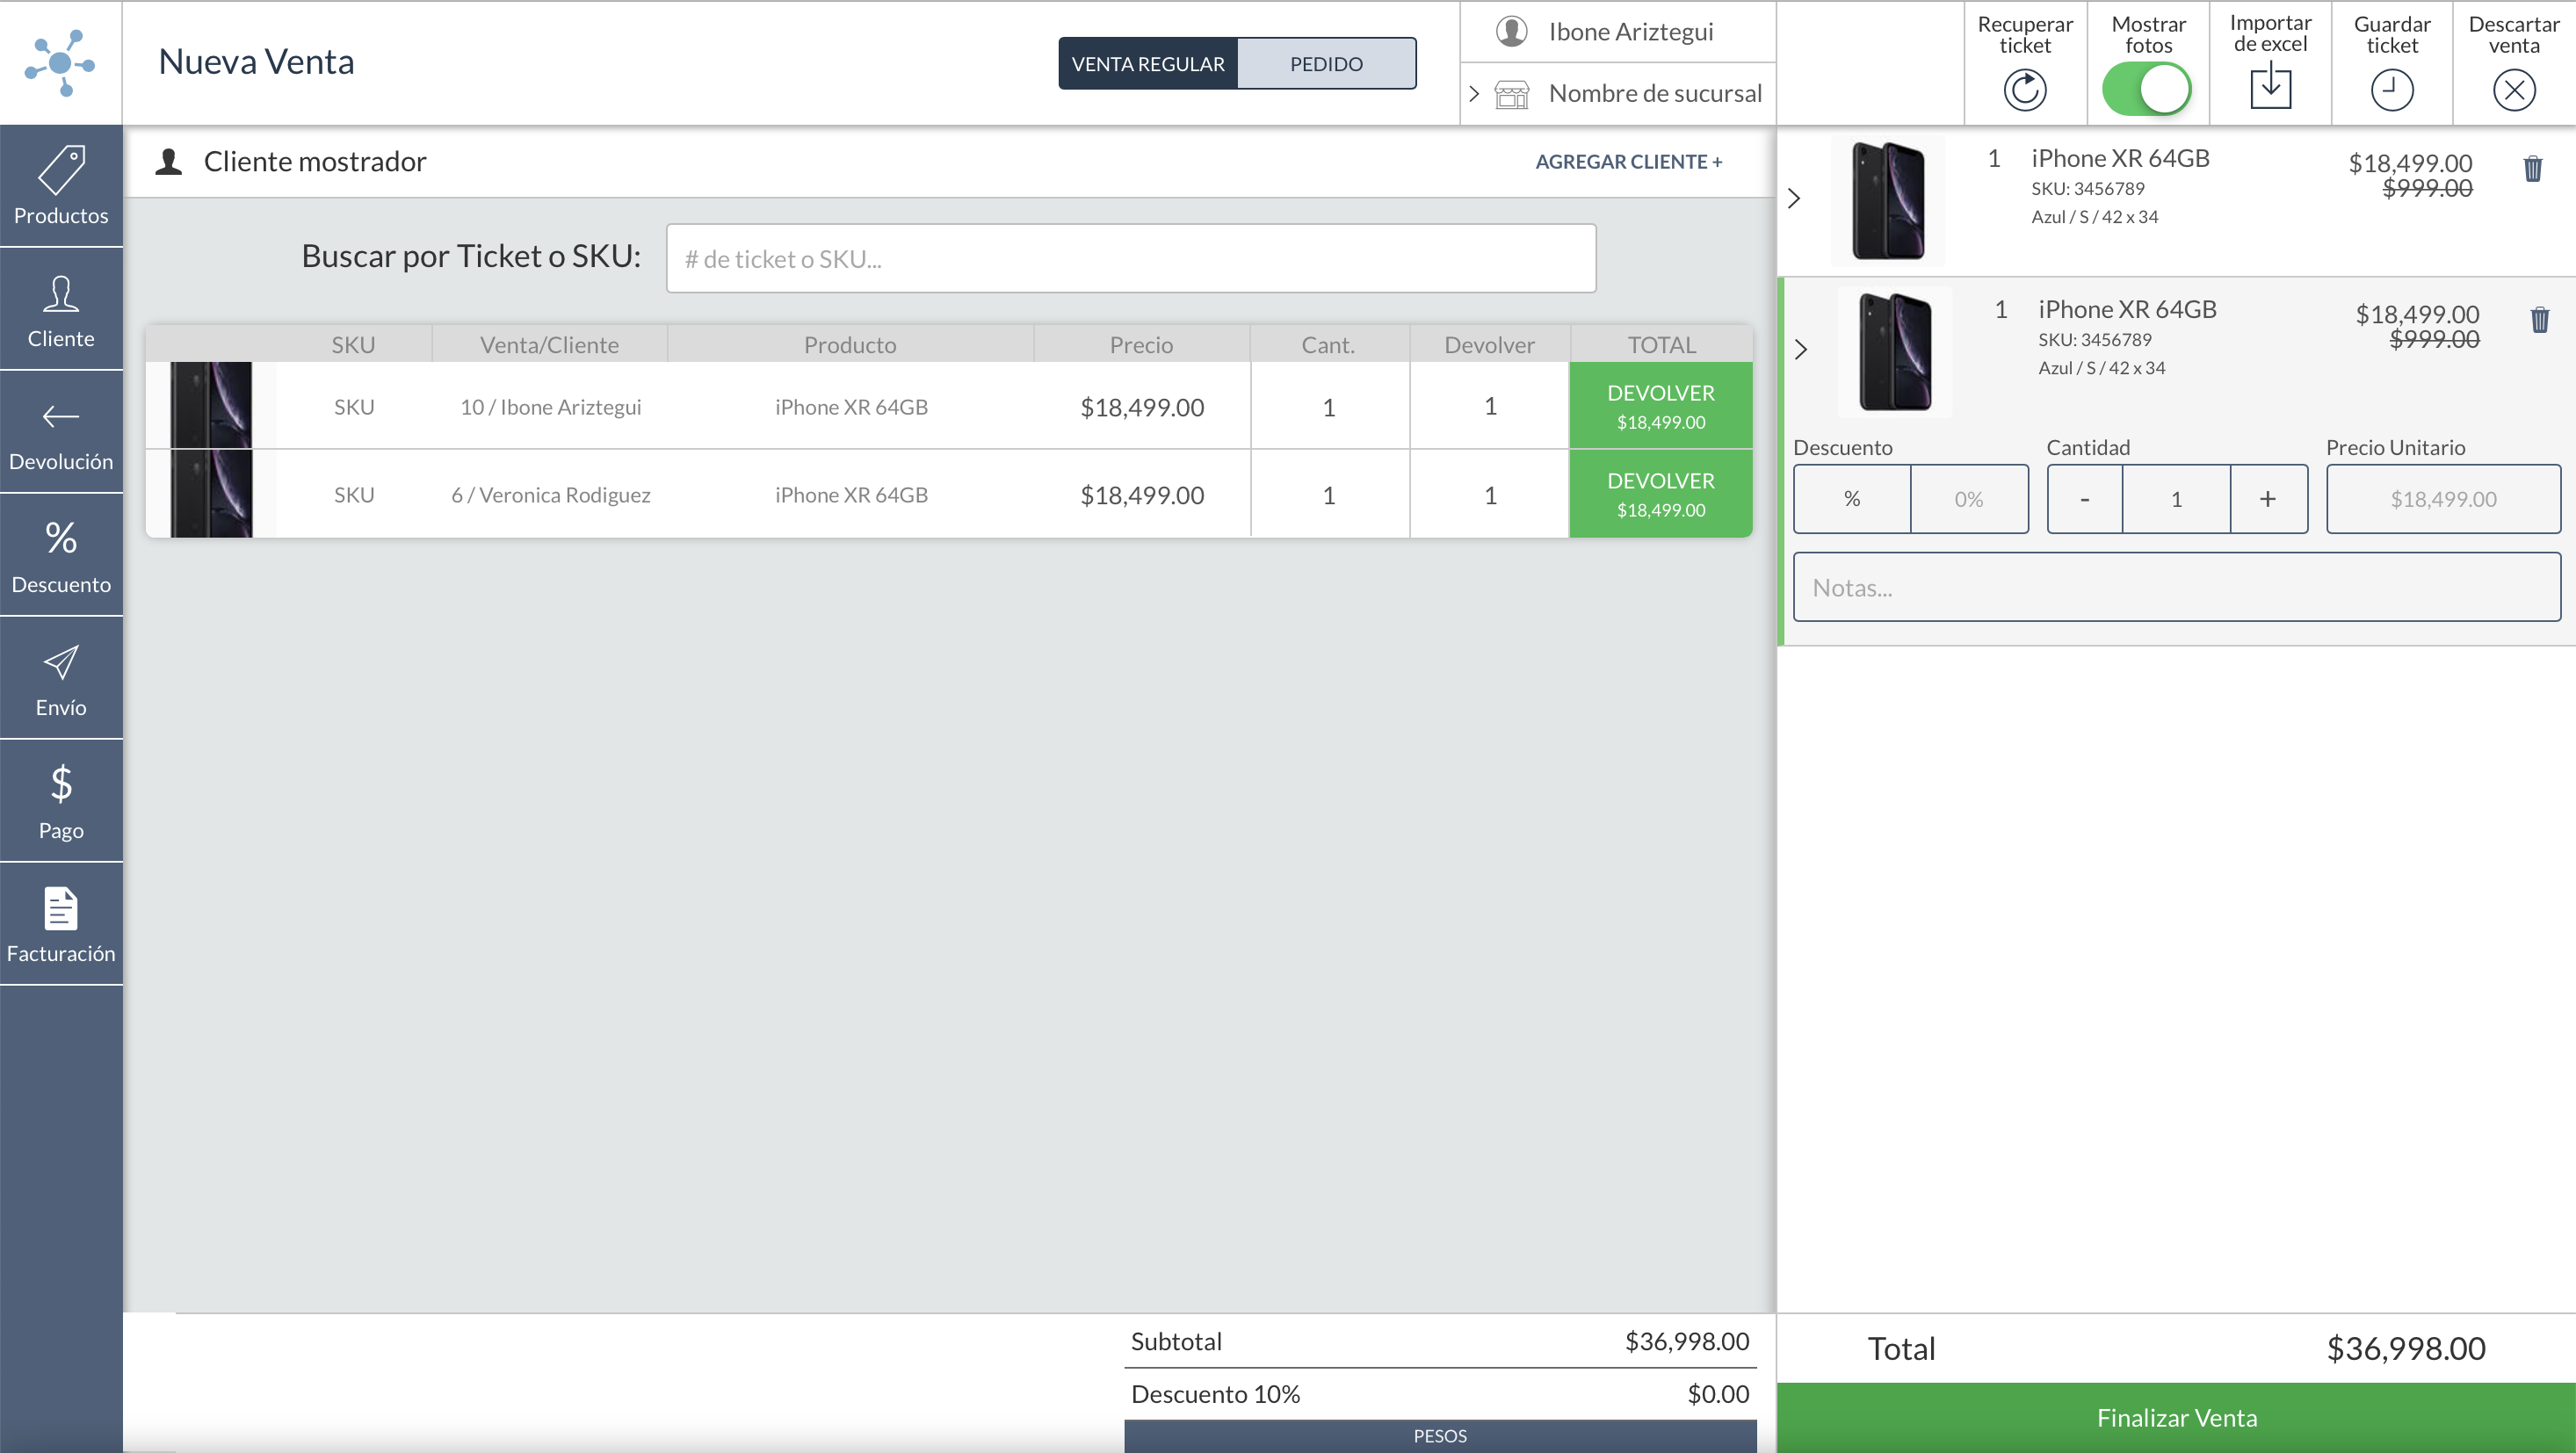
Task: Open the Devolución sidebar section
Action: (61, 432)
